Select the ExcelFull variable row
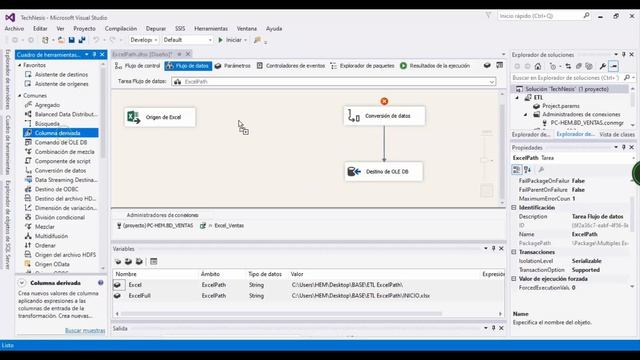 pos(309,296)
